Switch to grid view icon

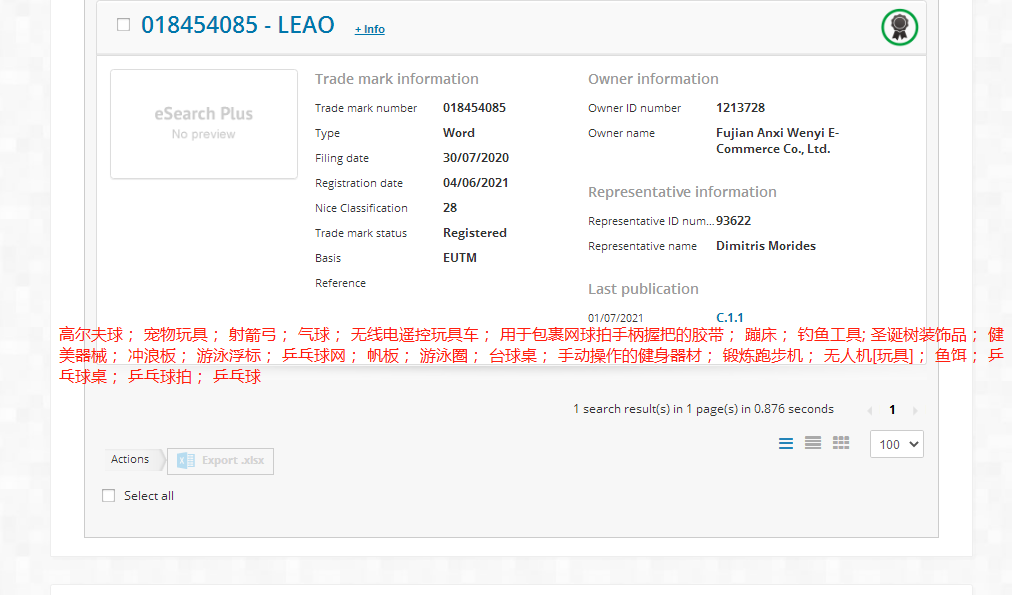pos(841,443)
